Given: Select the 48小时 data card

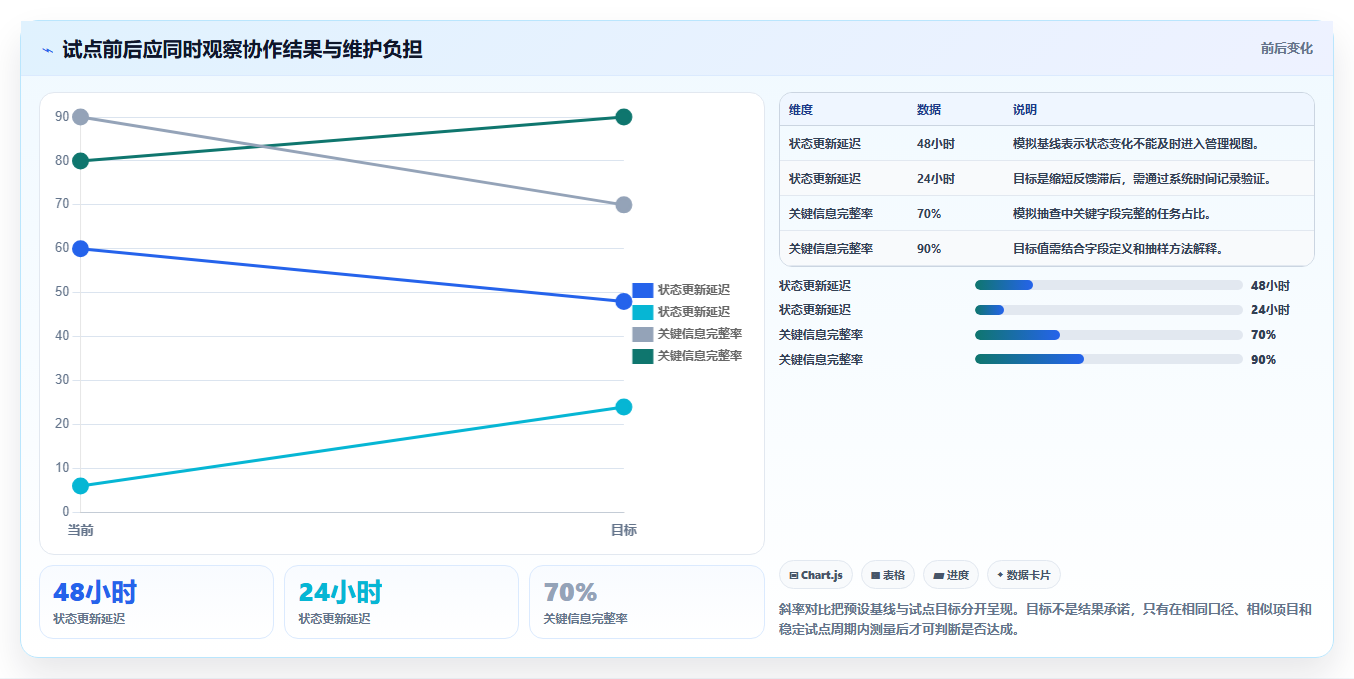Looking at the screenshot, I should 156,602.
